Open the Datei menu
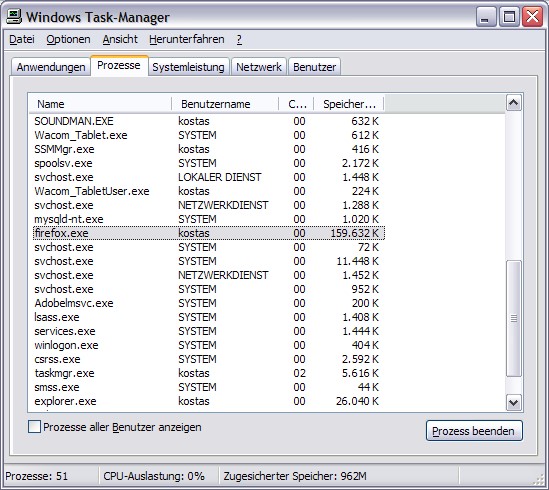 coord(22,39)
